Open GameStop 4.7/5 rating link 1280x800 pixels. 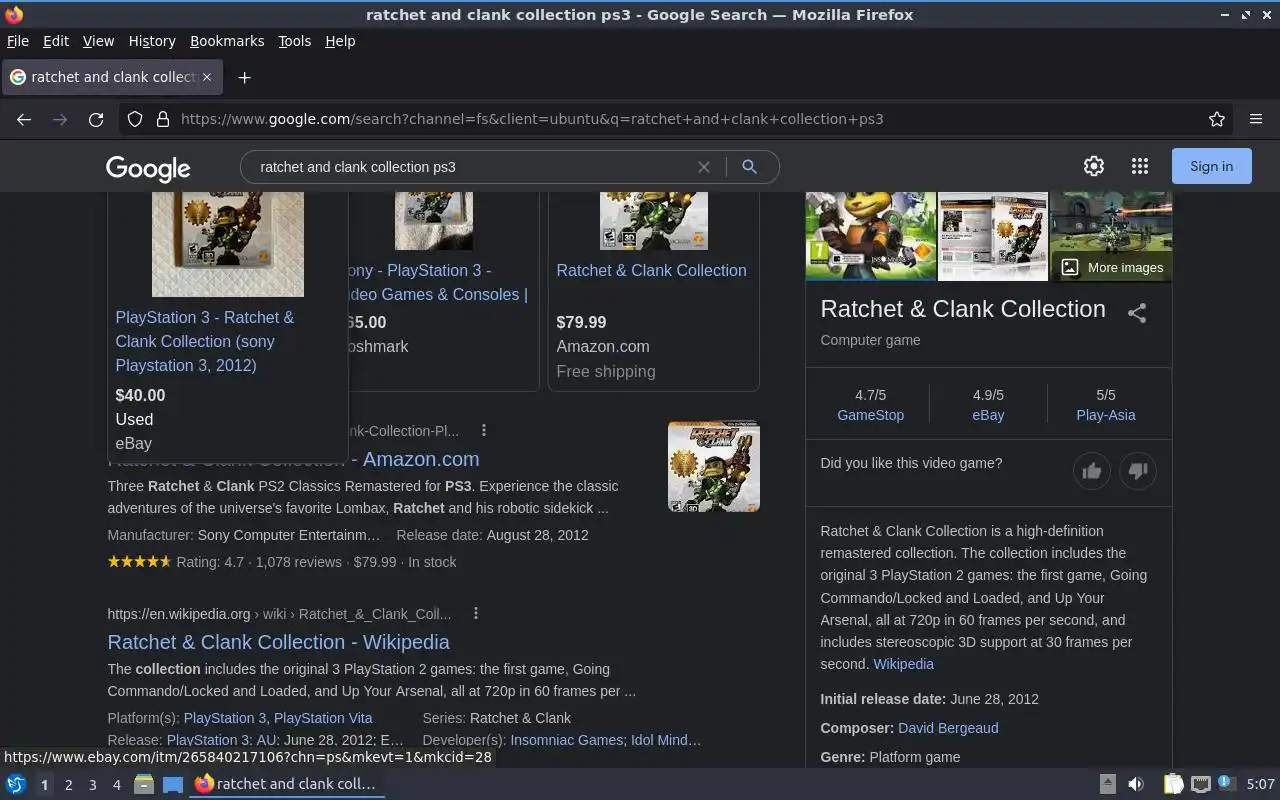tap(870, 415)
